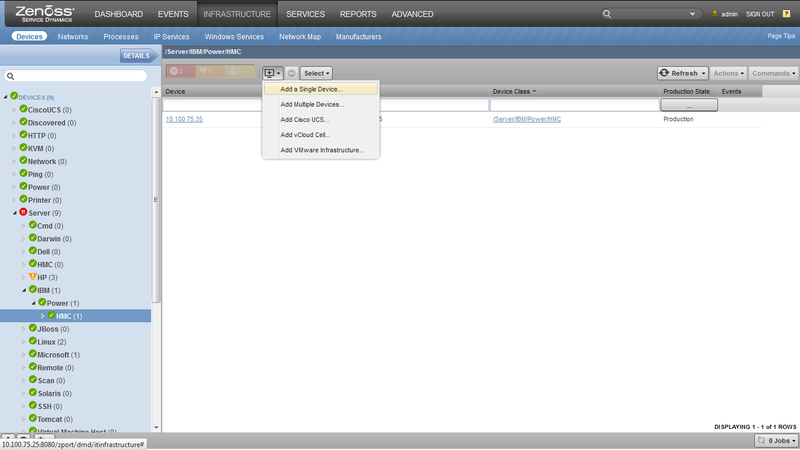
Task: Expand the Linux tree node
Action: pyautogui.click(x=23, y=342)
